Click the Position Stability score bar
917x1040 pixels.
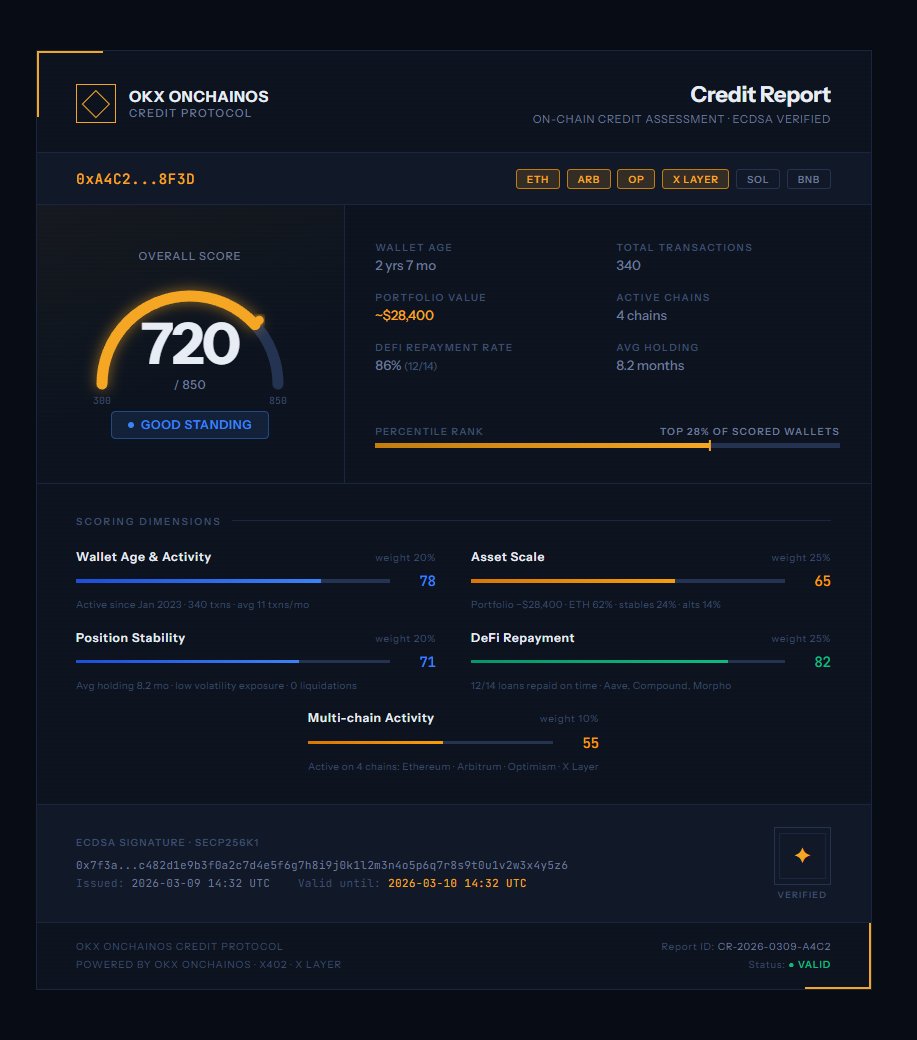[233, 661]
